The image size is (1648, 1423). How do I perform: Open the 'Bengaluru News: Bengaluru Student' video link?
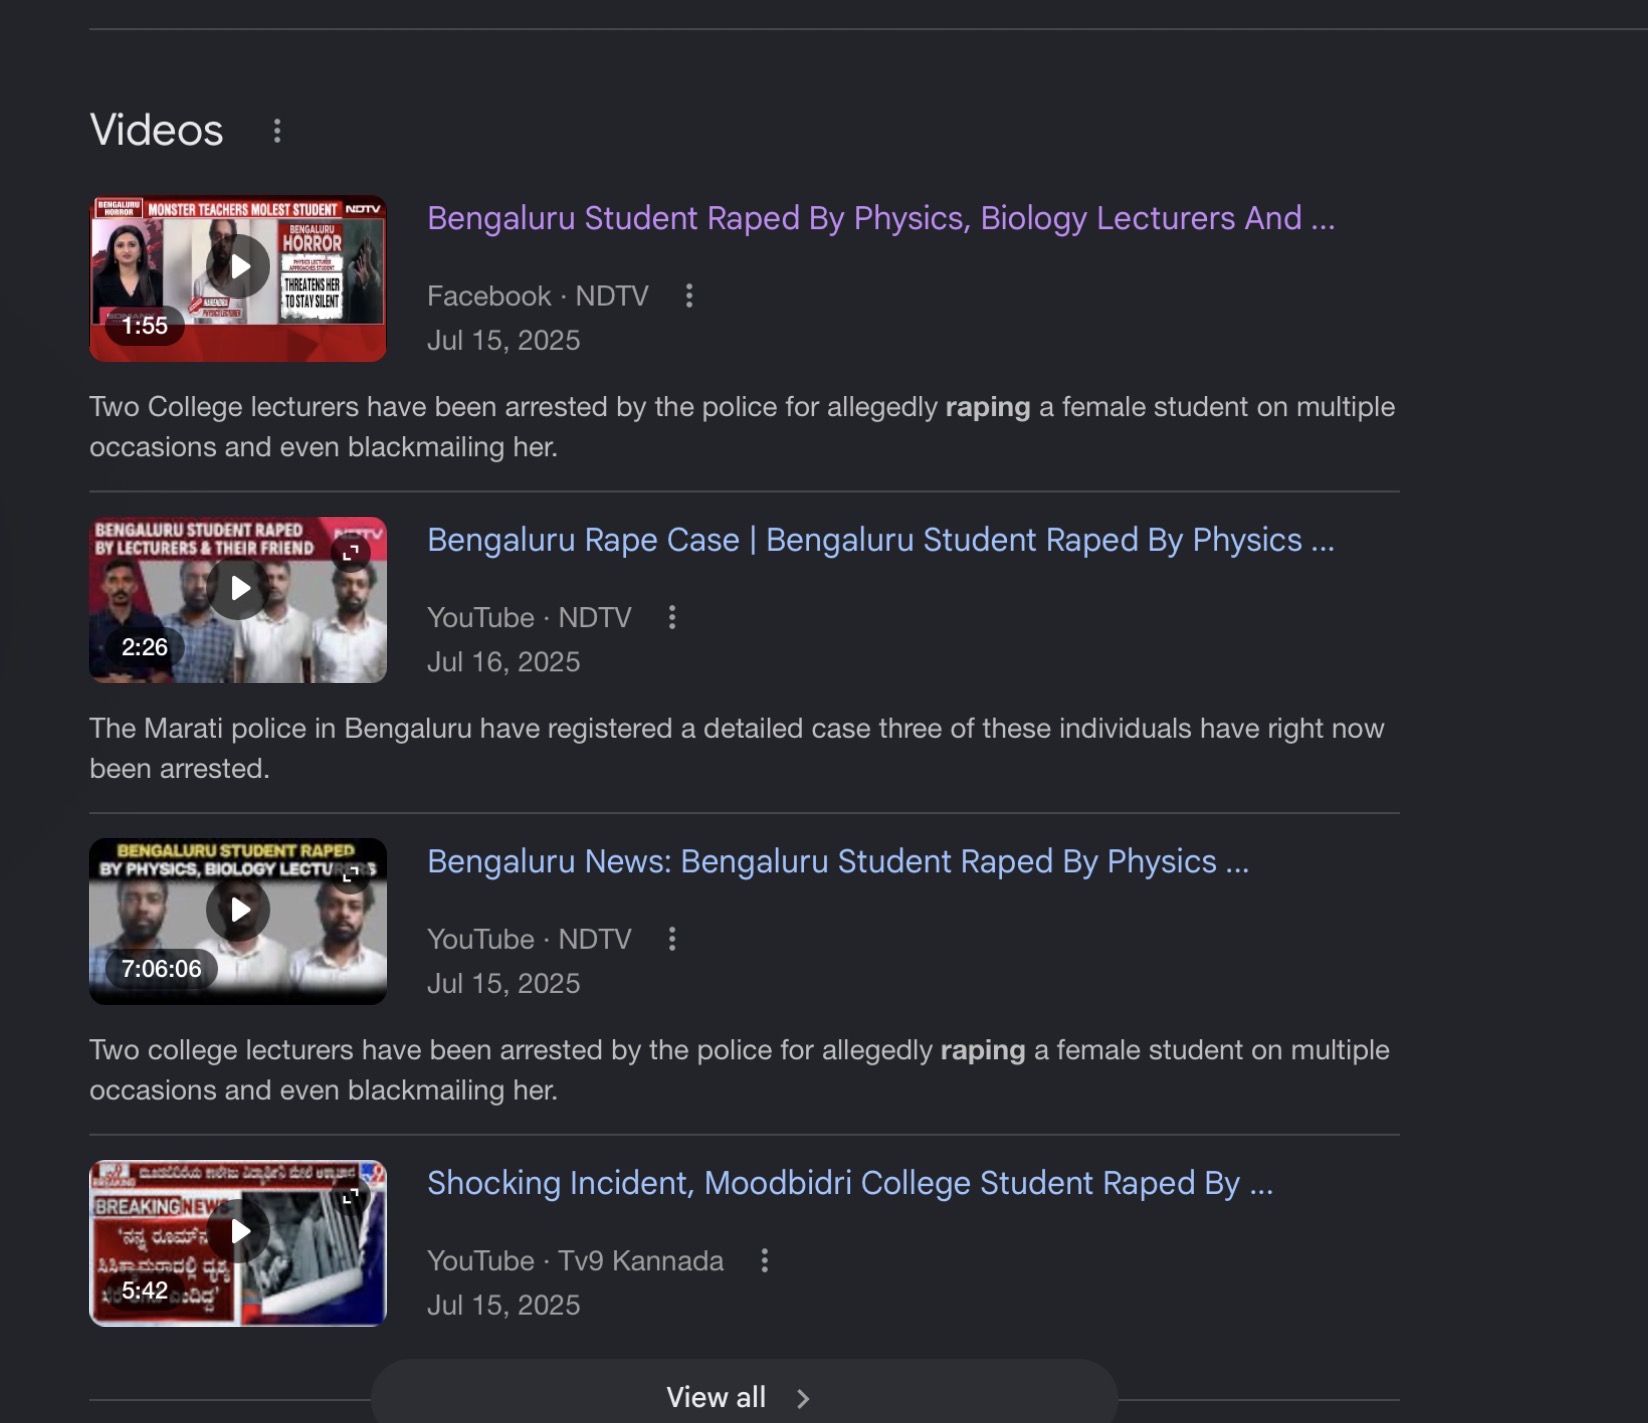click(838, 862)
